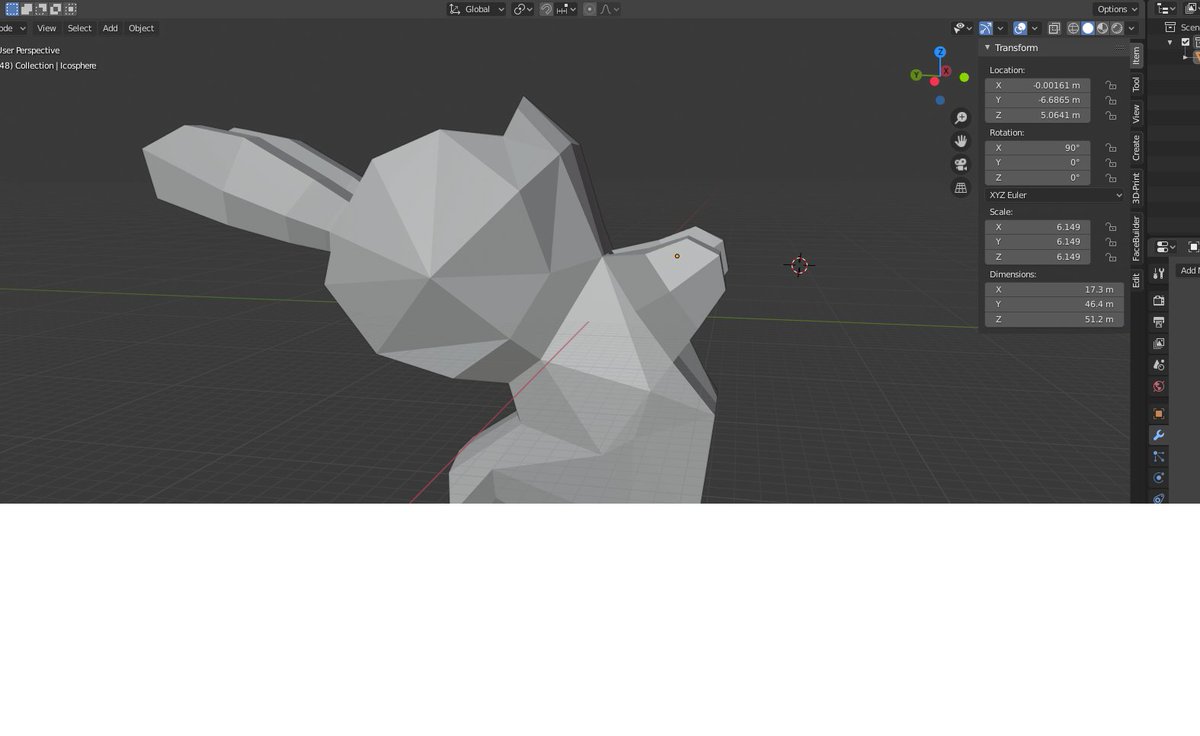
Task: Choose the extend selection mode icon
Action: (26, 9)
